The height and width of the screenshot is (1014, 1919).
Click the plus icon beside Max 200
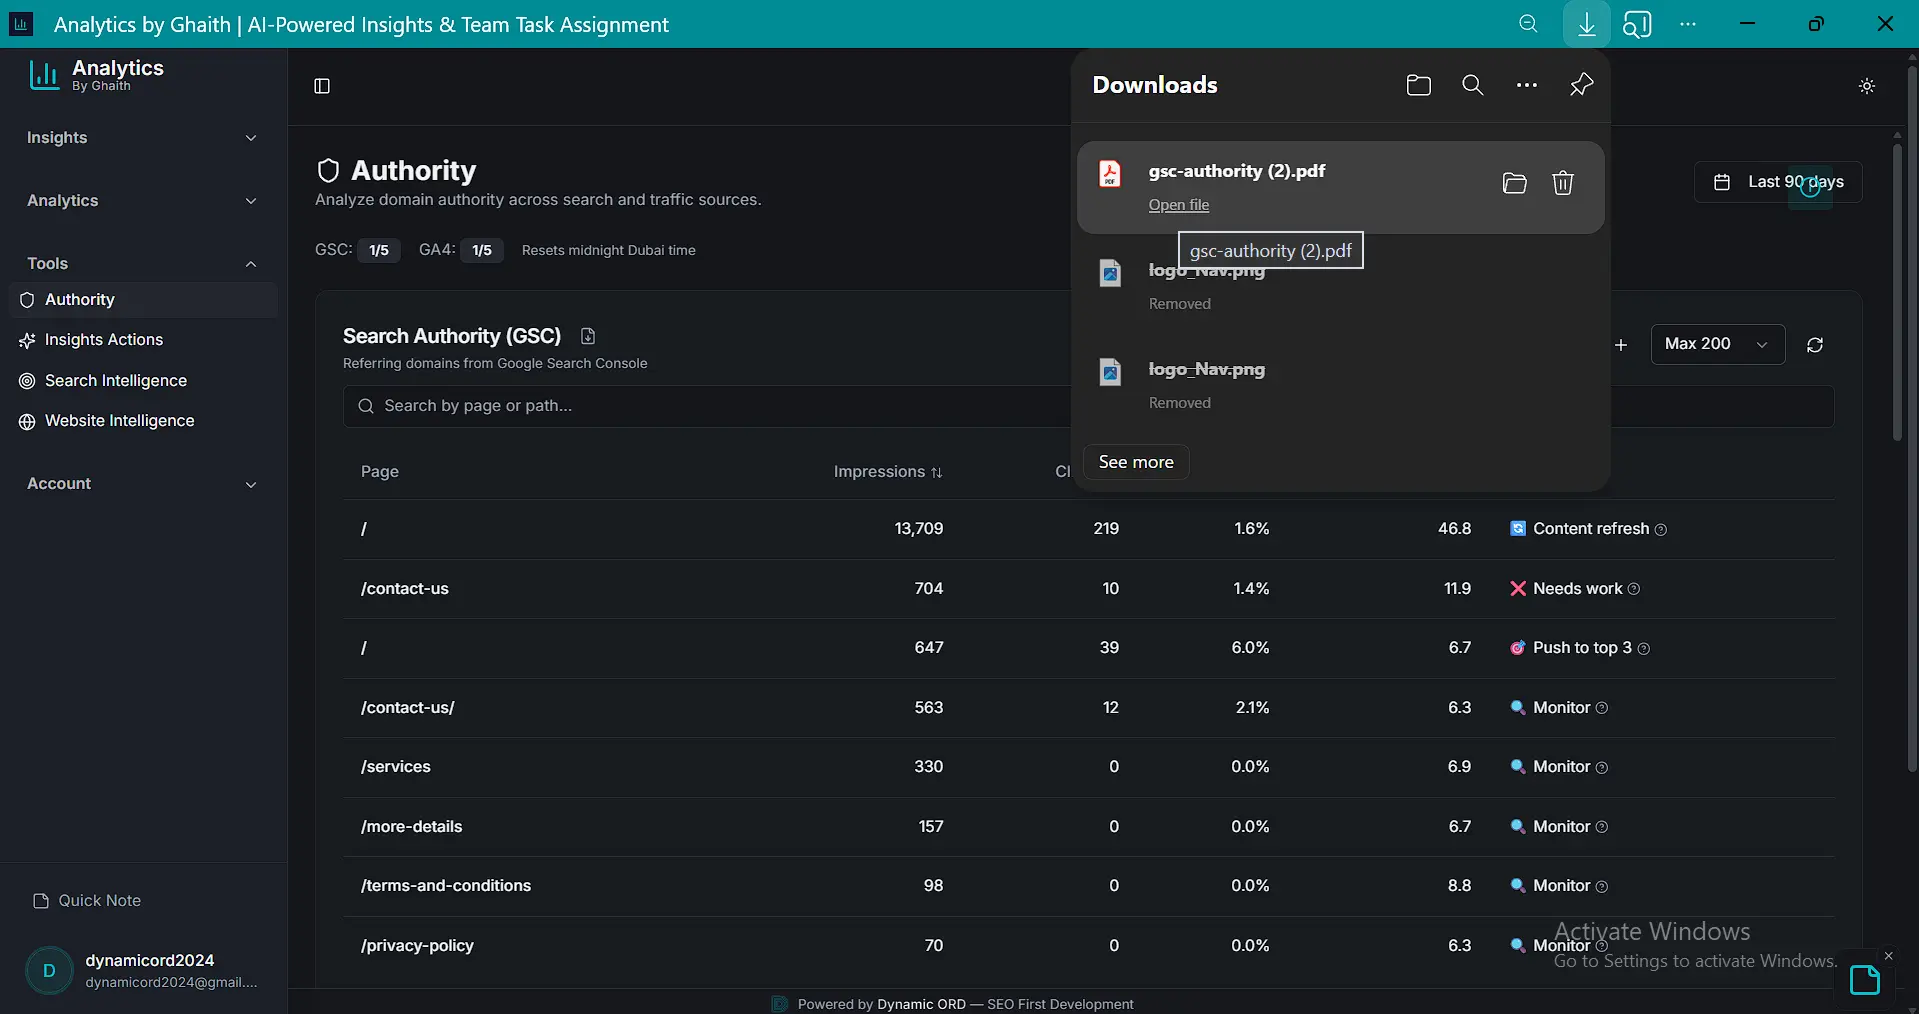click(x=1620, y=345)
